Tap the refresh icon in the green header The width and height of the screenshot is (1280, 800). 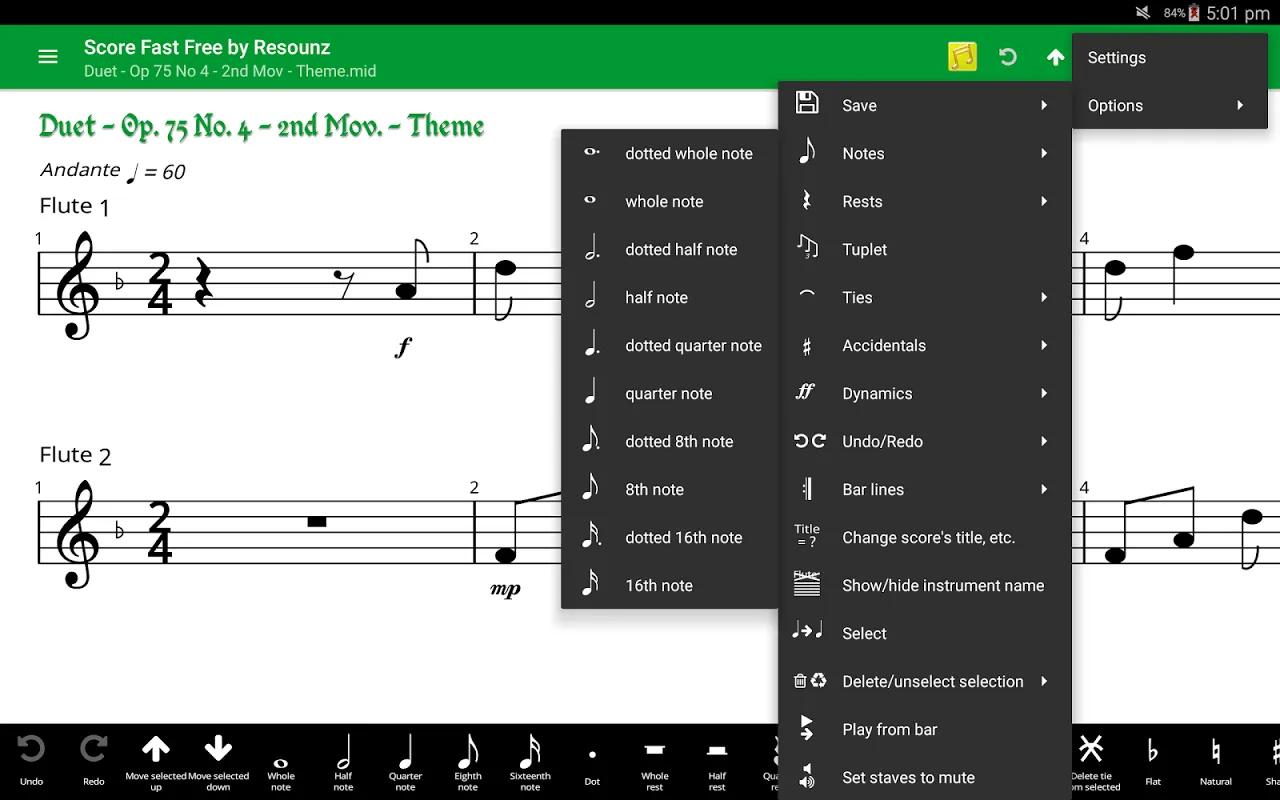[1008, 57]
